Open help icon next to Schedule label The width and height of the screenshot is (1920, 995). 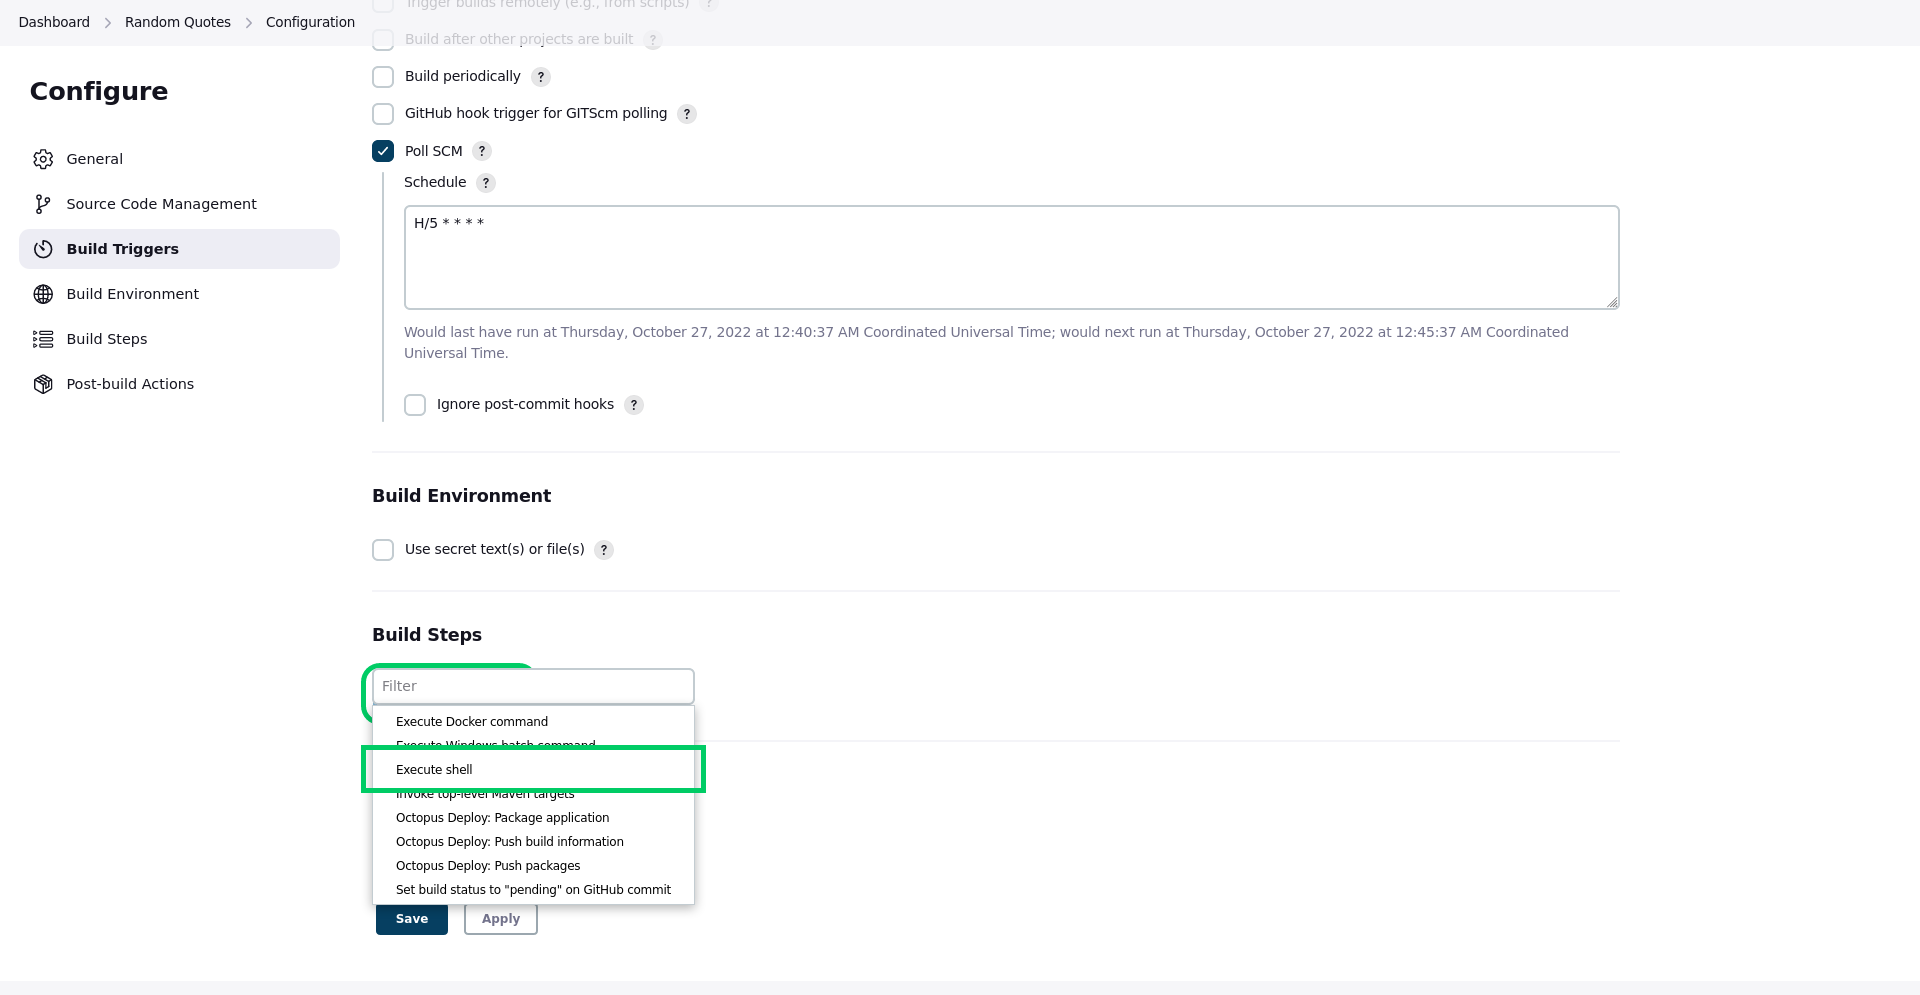tap(486, 183)
